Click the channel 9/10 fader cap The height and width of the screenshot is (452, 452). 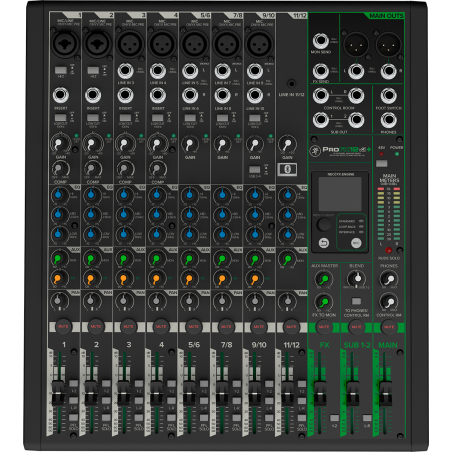point(254,393)
